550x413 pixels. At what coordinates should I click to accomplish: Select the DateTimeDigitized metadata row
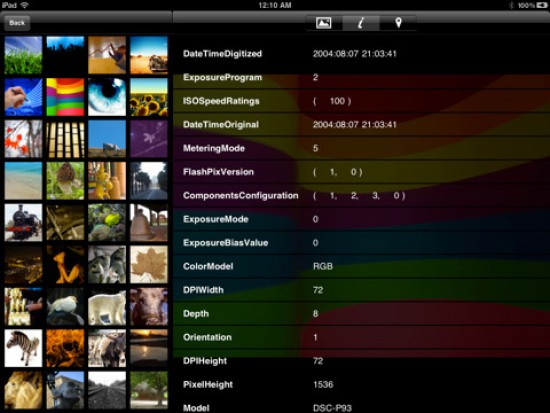[361, 54]
